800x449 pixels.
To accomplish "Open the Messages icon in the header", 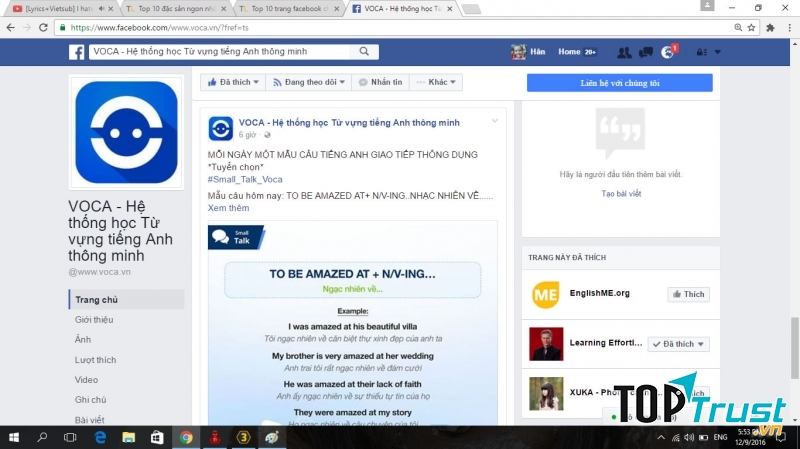I will coord(645,52).
